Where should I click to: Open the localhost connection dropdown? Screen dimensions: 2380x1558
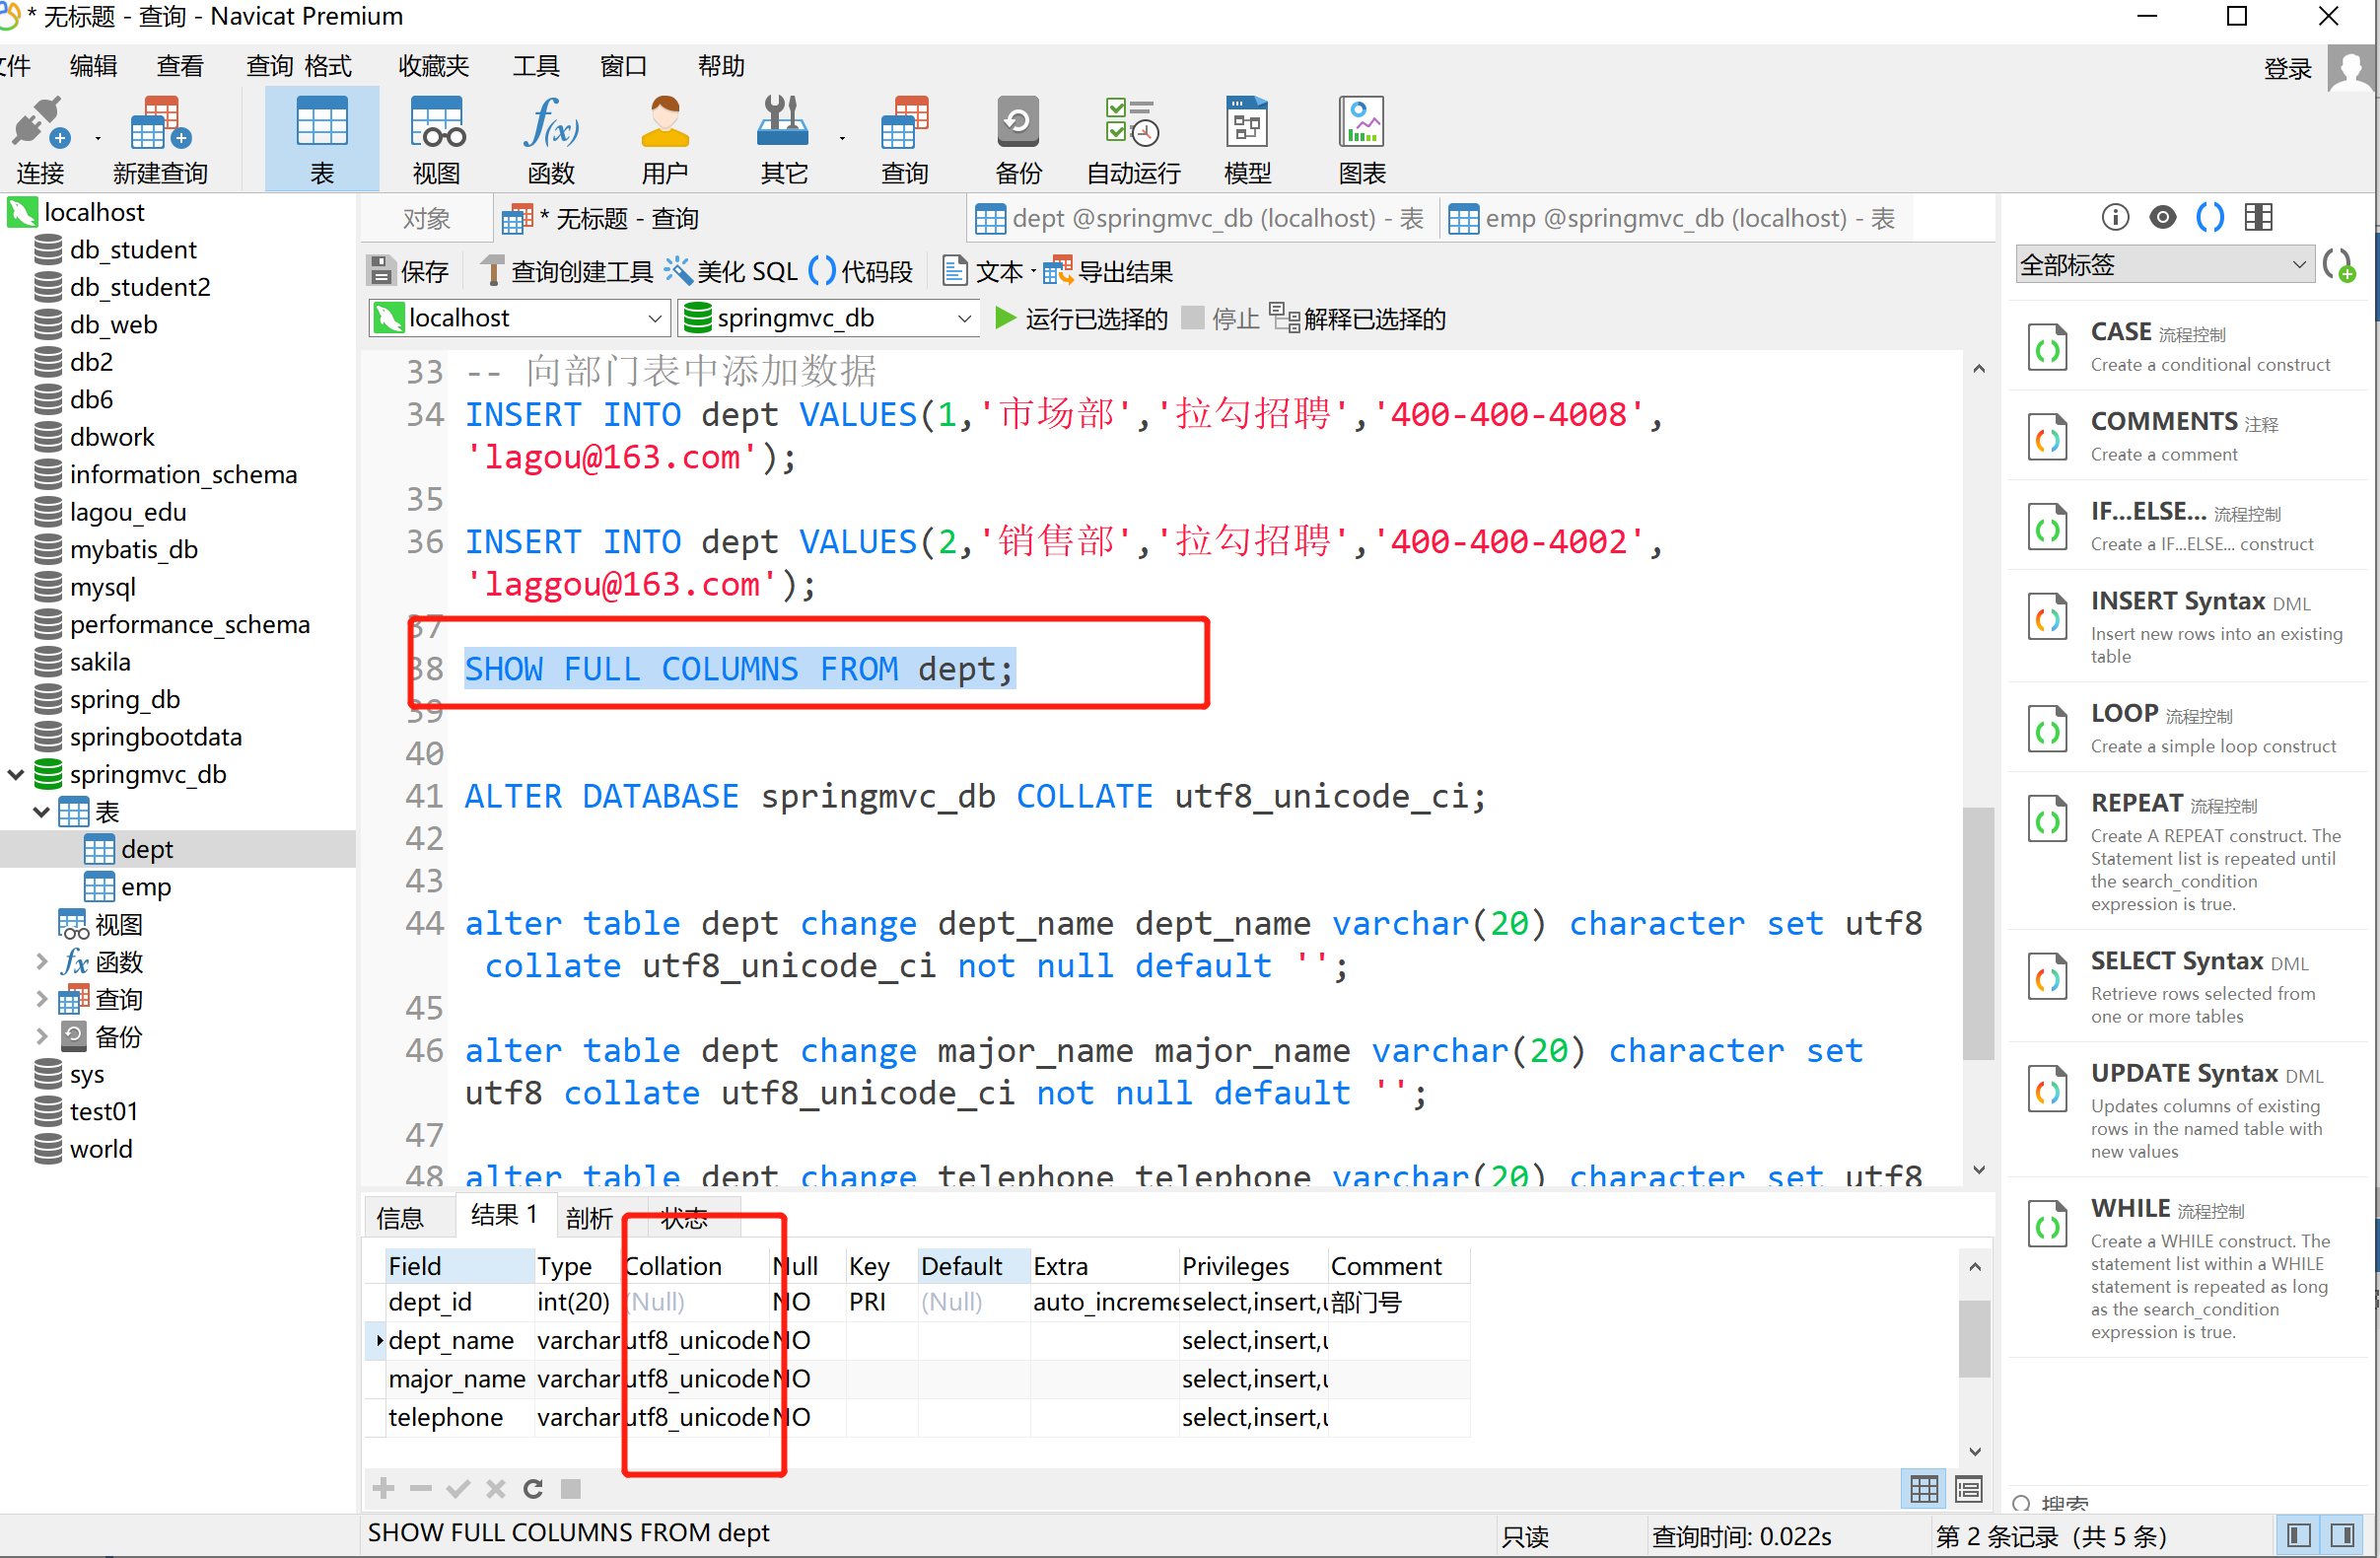pyautogui.click(x=654, y=318)
